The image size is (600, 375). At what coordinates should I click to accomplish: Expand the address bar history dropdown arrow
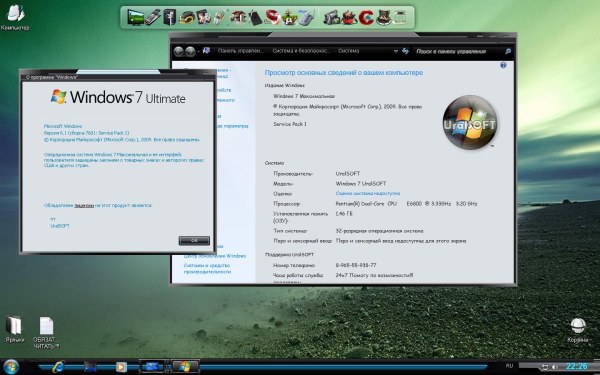(x=395, y=51)
